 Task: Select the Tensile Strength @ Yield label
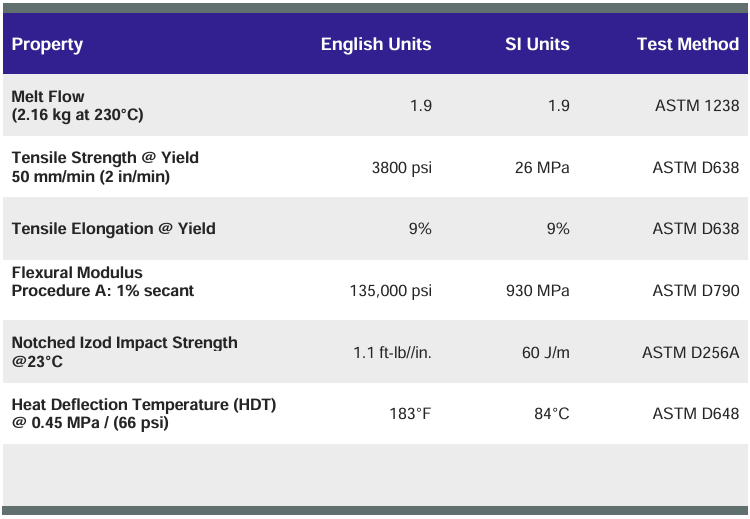click(105, 158)
